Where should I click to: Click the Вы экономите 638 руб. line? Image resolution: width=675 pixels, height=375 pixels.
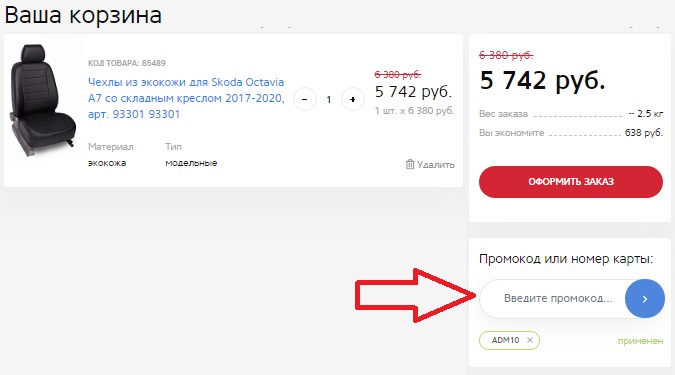pos(571,133)
